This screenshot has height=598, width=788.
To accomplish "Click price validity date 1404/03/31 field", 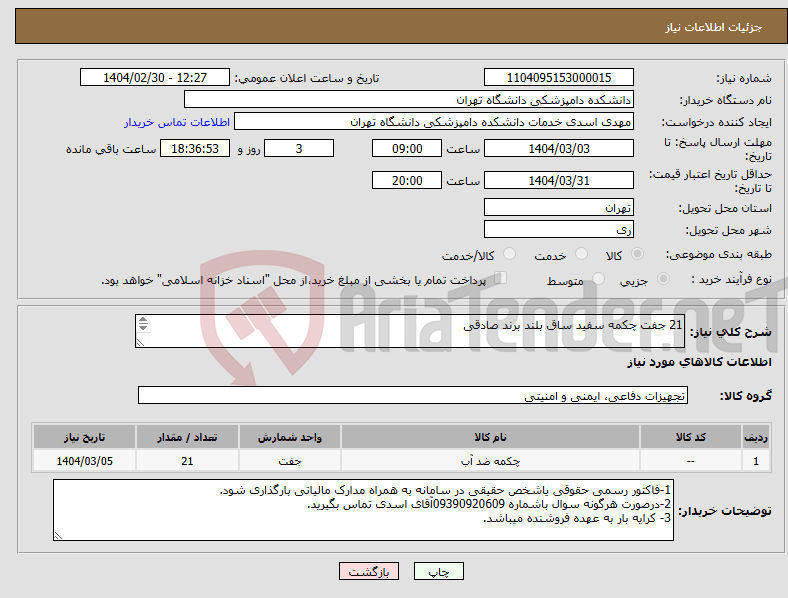I will (x=558, y=180).
